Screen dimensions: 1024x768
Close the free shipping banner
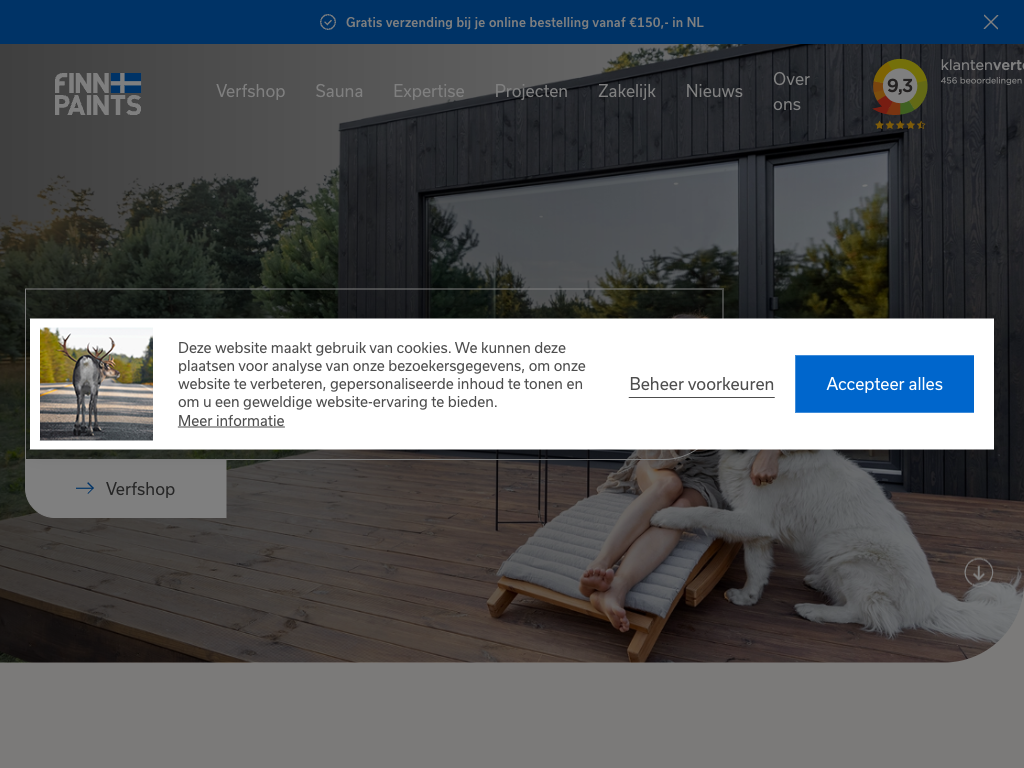tap(990, 22)
